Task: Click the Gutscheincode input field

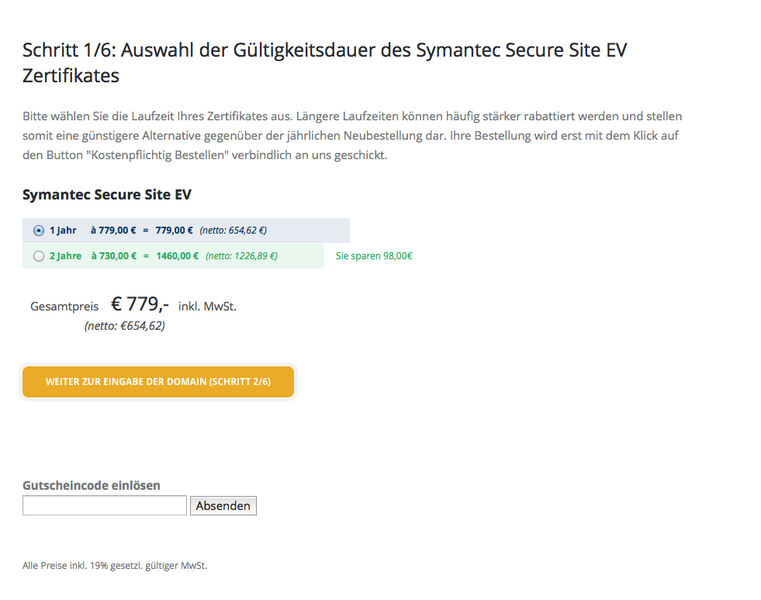Action: click(x=104, y=506)
